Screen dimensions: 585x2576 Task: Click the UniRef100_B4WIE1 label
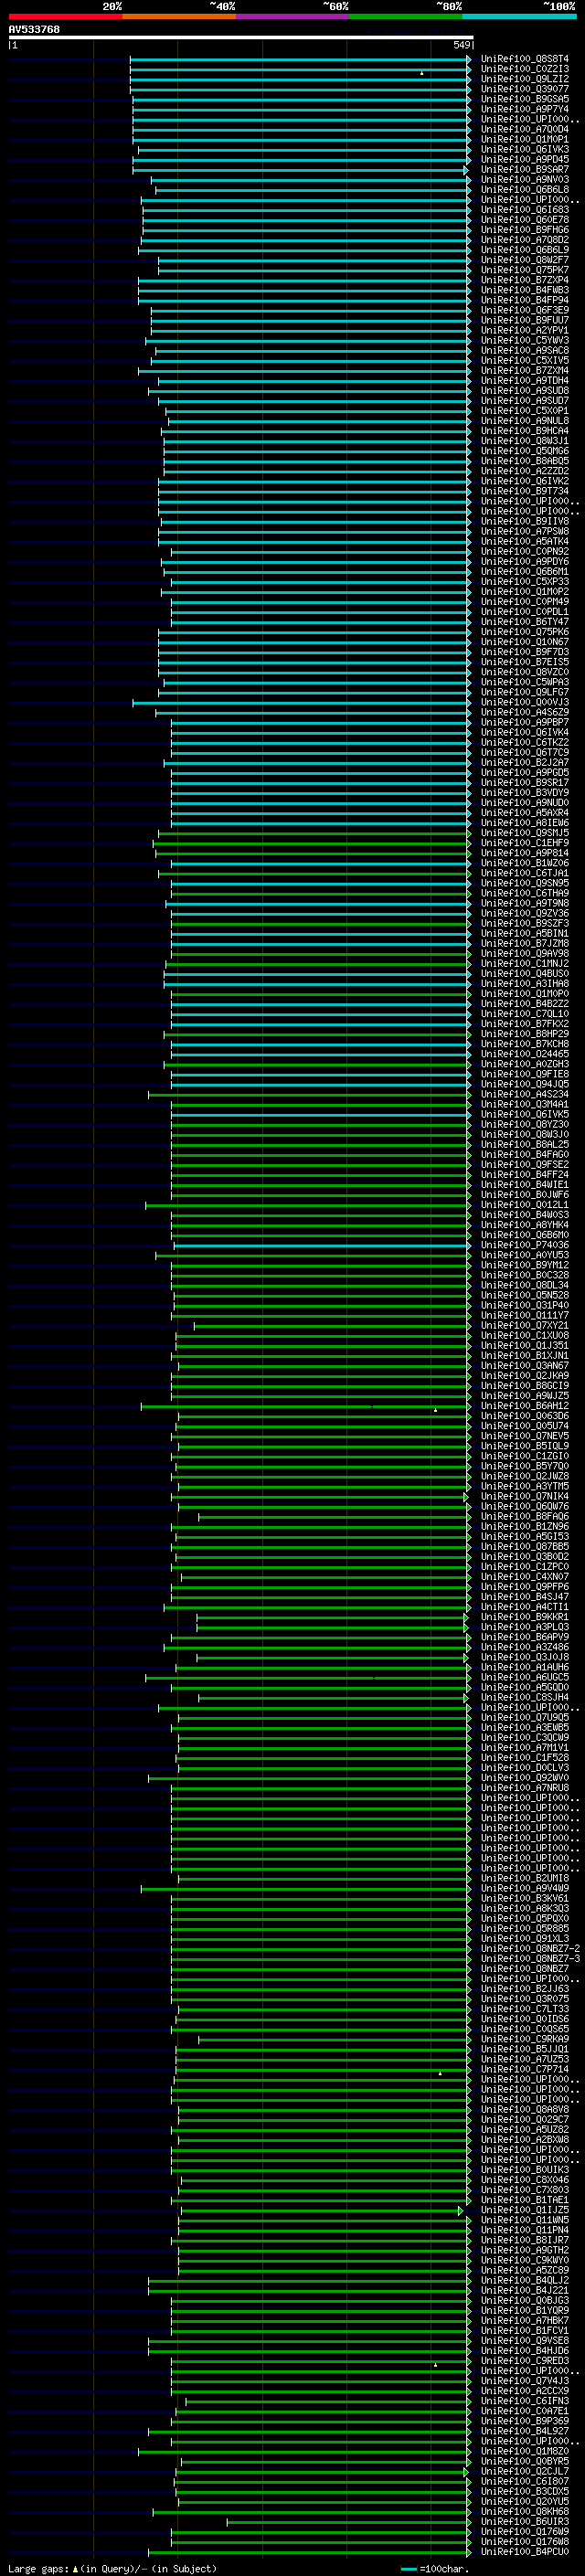click(x=524, y=1185)
